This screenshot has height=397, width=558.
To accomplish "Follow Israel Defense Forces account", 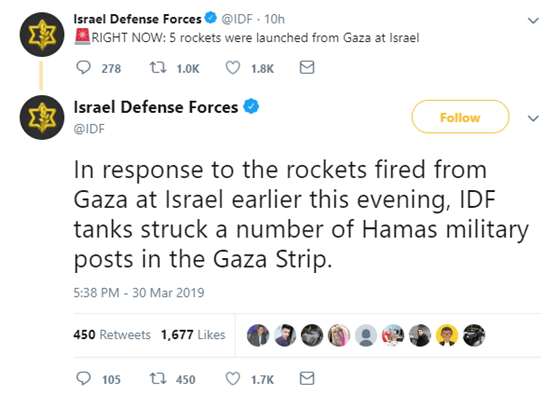I will click(460, 117).
